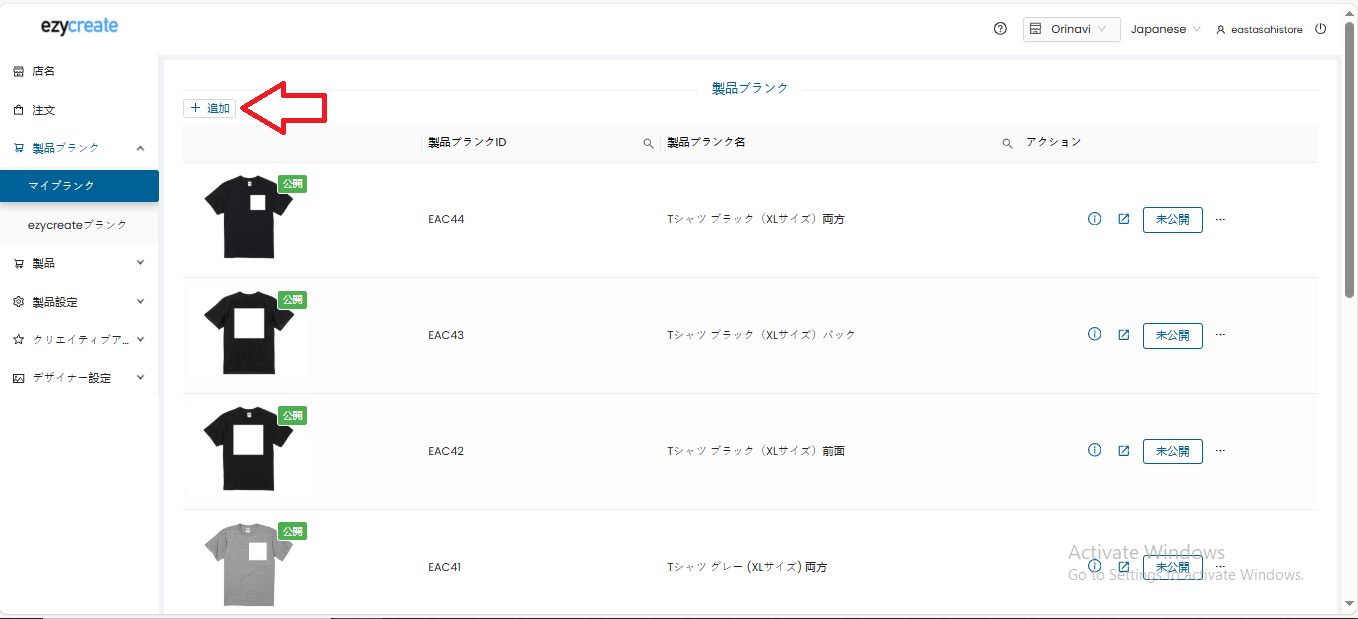Open info icon for EAC44 blank
Image resolution: width=1358 pixels, height=619 pixels.
1094,219
